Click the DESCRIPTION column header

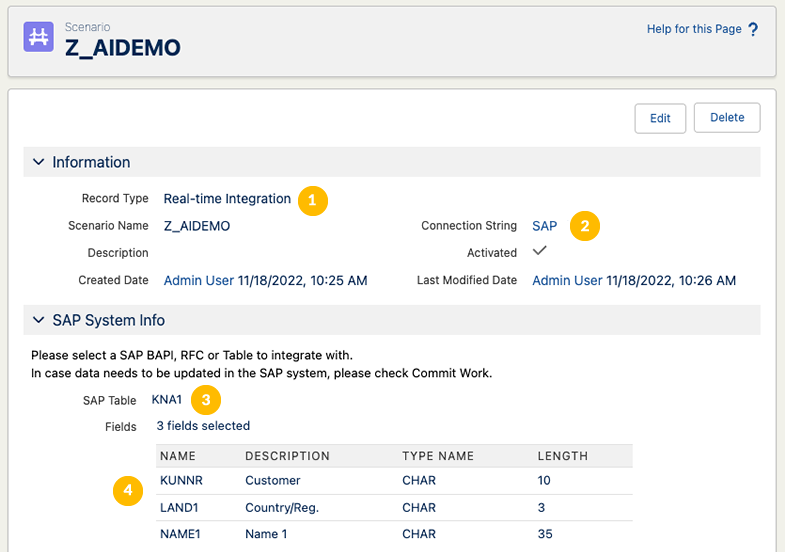pyautogui.click(x=287, y=456)
